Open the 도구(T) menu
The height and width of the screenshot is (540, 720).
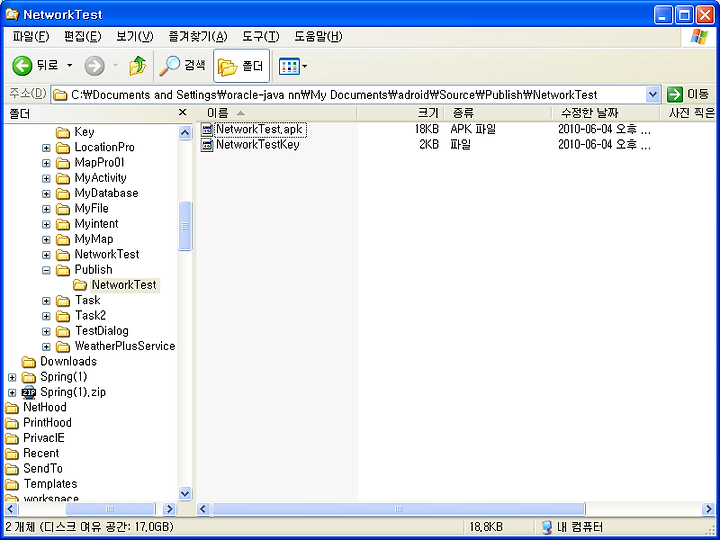coord(260,37)
